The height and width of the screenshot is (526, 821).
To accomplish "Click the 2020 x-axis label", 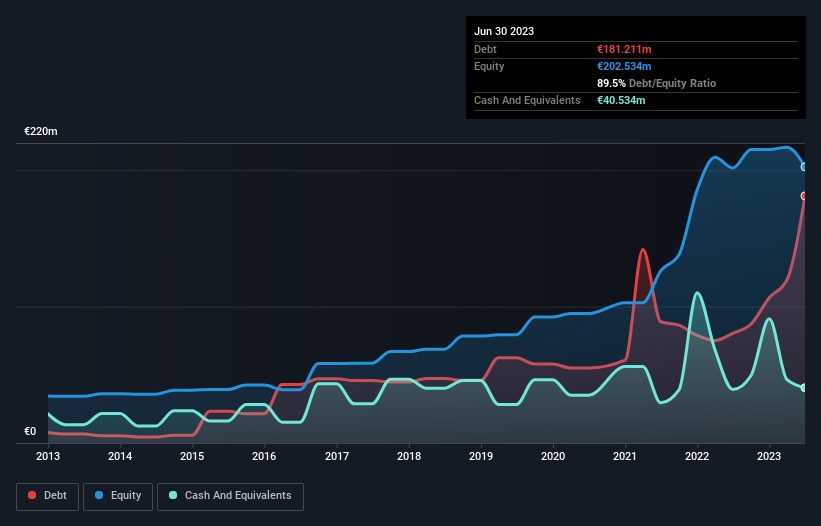I will (x=553, y=456).
